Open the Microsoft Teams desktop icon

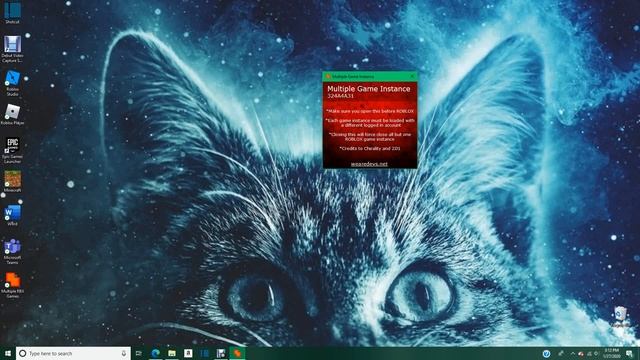coord(12,252)
